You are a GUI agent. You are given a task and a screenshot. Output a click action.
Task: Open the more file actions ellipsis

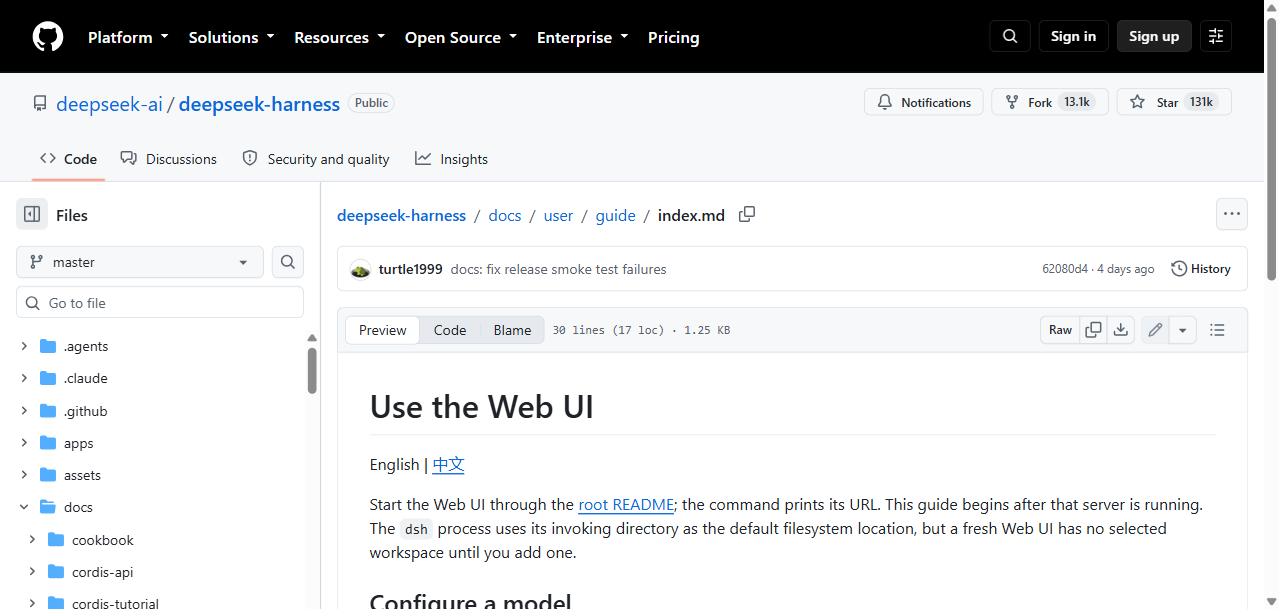(x=1232, y=214)
